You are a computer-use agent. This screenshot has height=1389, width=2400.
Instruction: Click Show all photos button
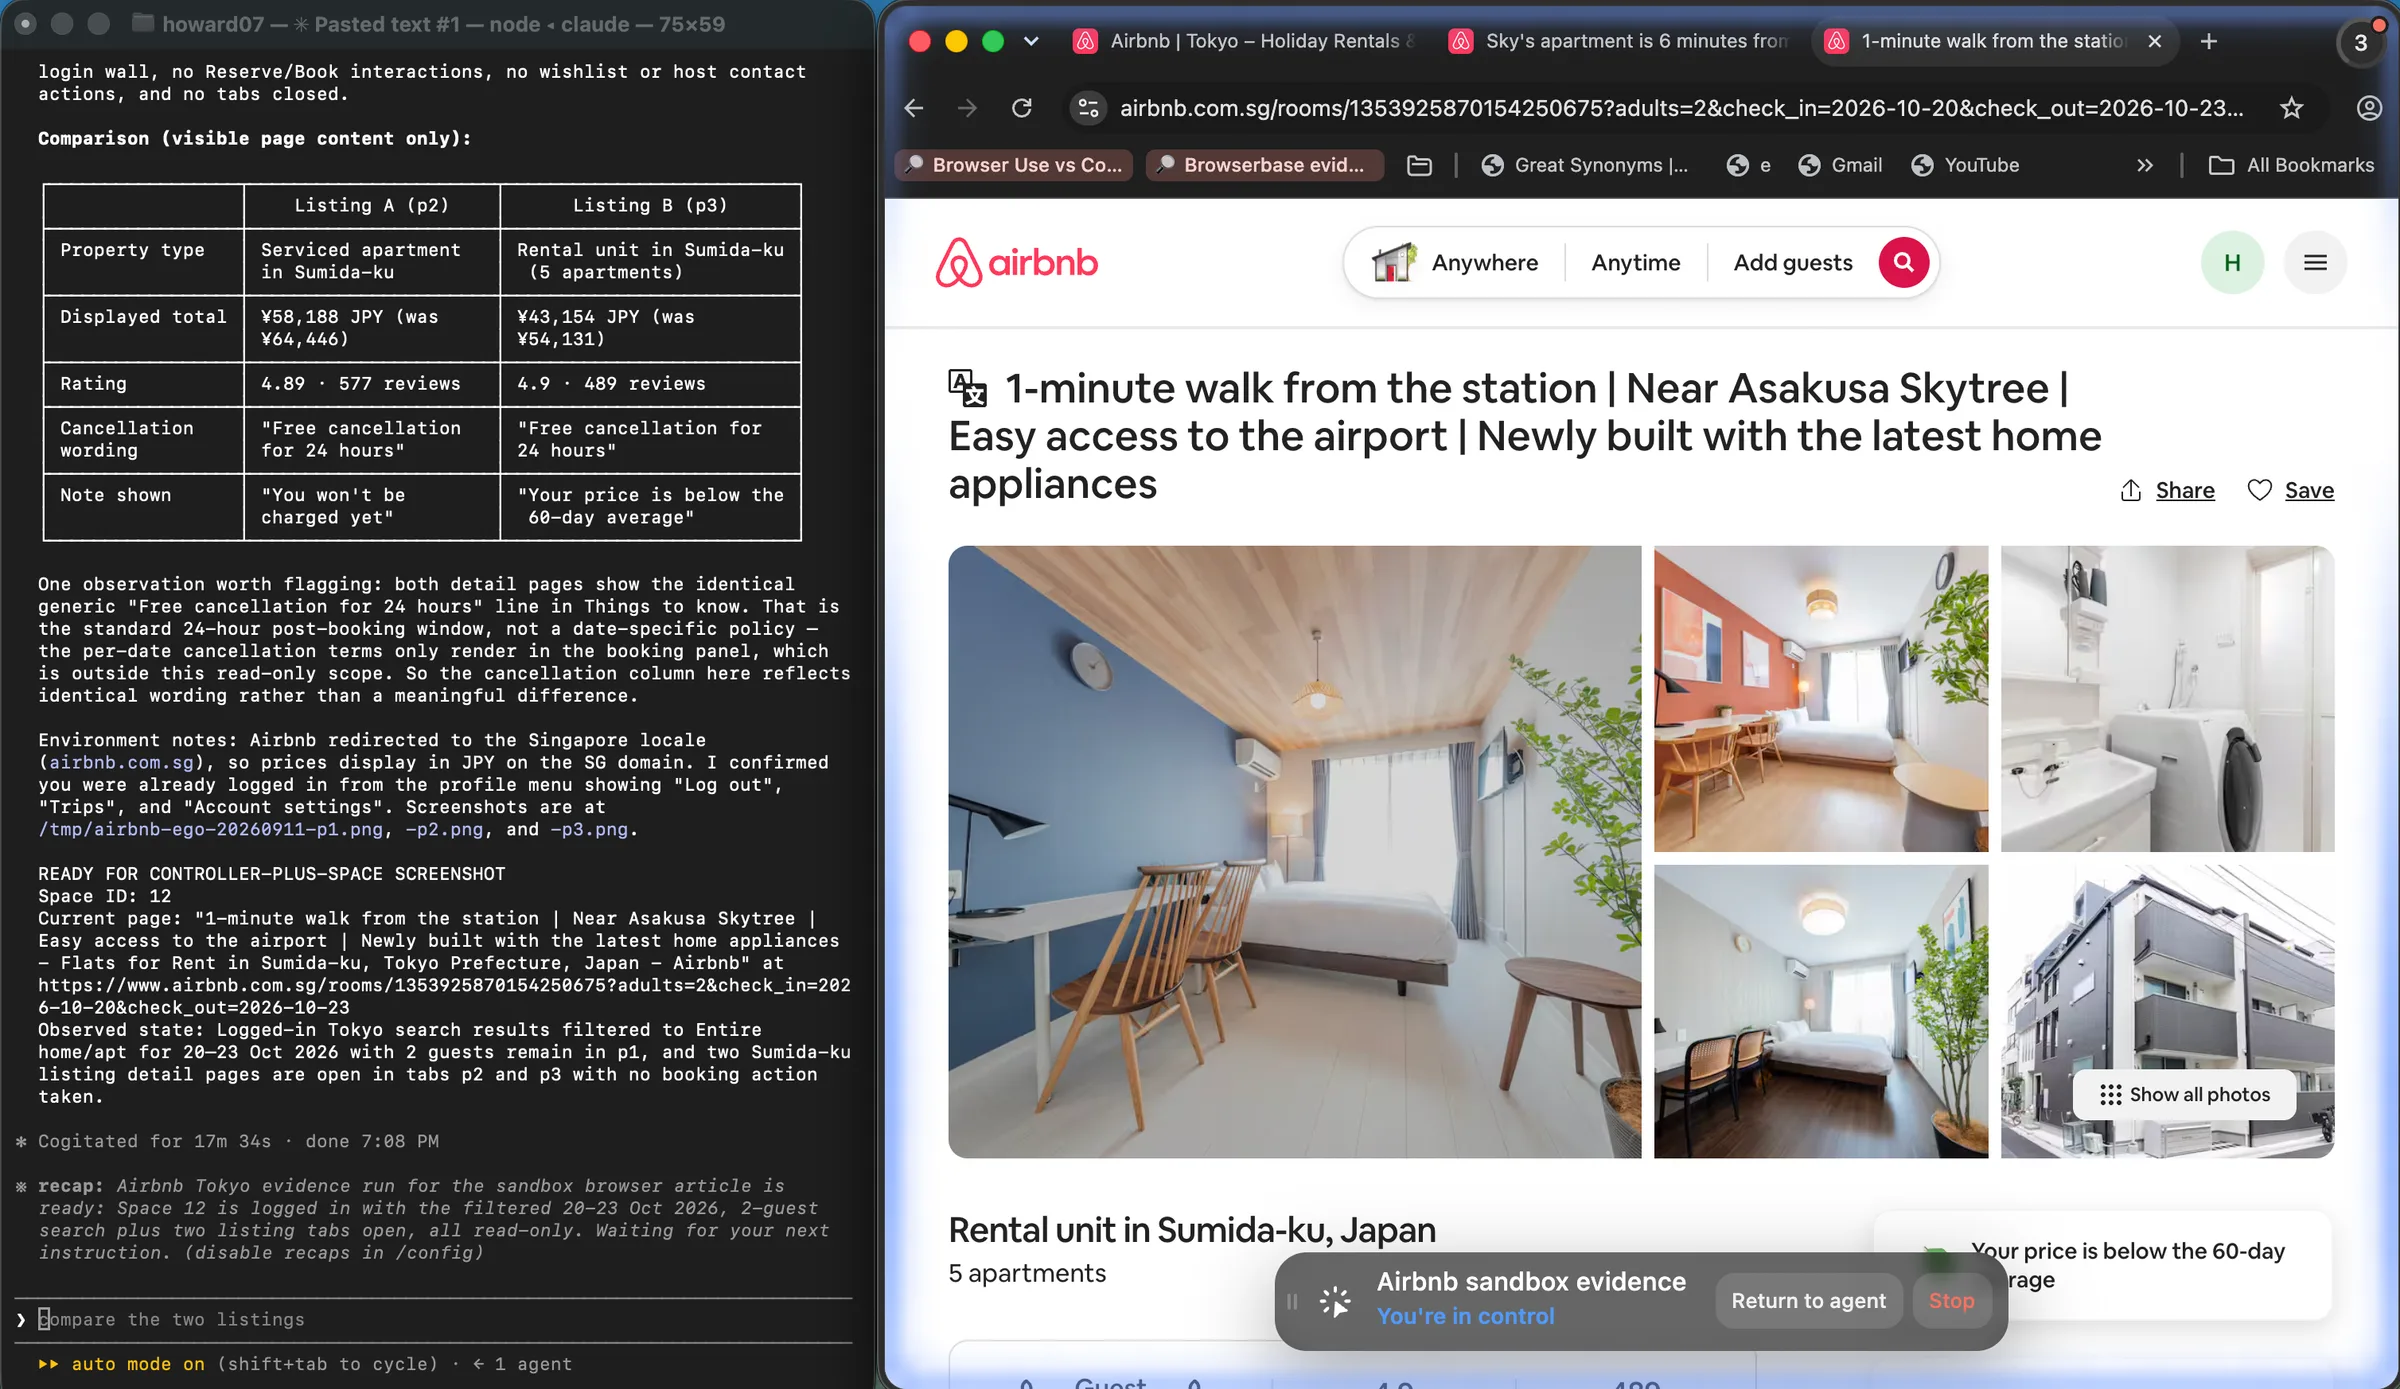pyautogui.click(x=2184, y=1095)
